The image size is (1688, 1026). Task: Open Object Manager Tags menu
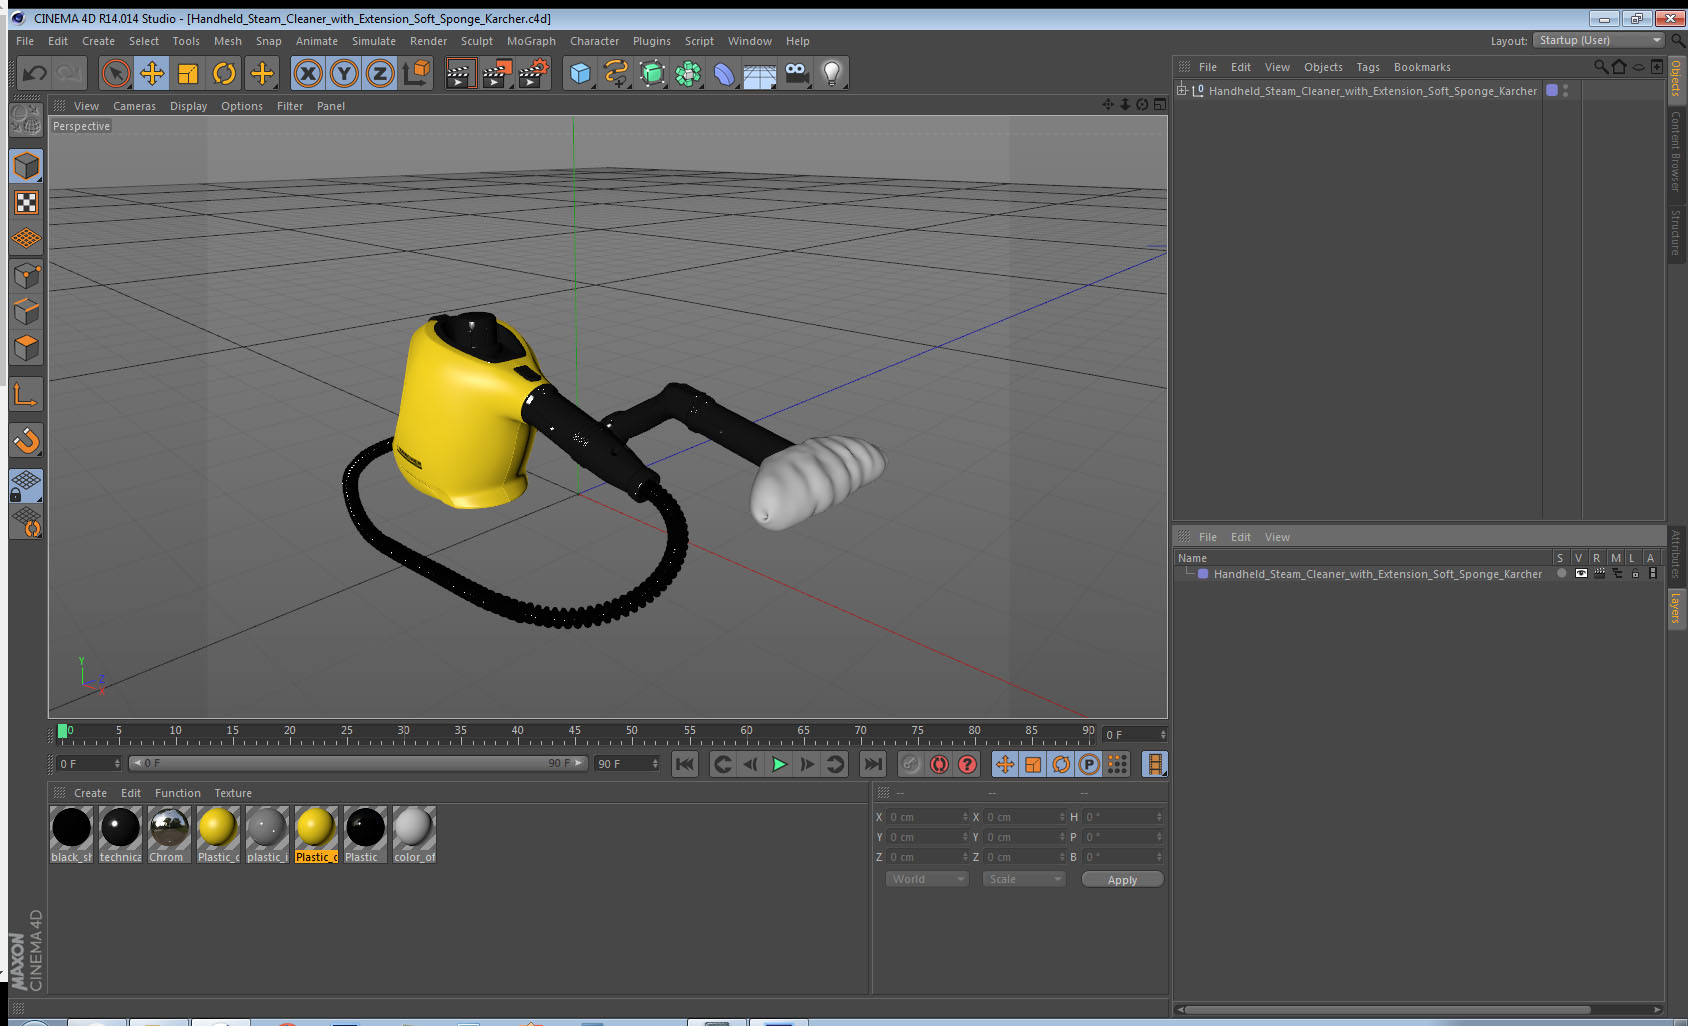tap(1368, 67)
